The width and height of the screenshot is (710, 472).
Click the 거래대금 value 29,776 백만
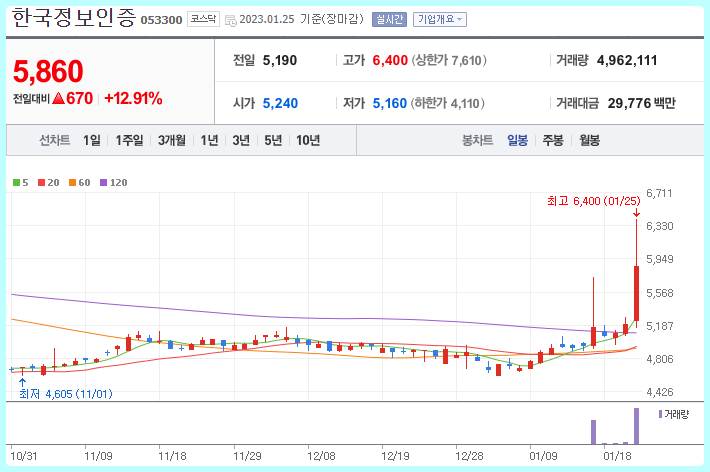[641, 103]
